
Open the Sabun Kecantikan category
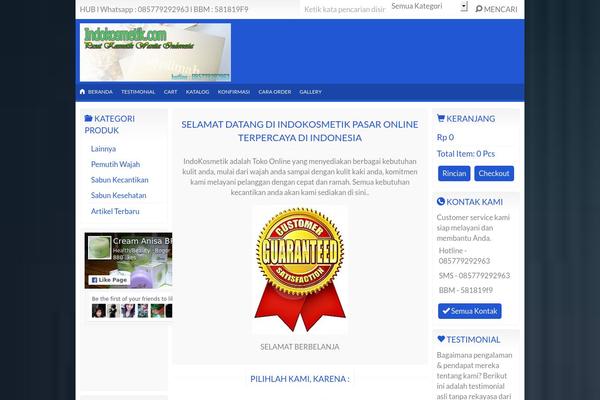[119, 180]
